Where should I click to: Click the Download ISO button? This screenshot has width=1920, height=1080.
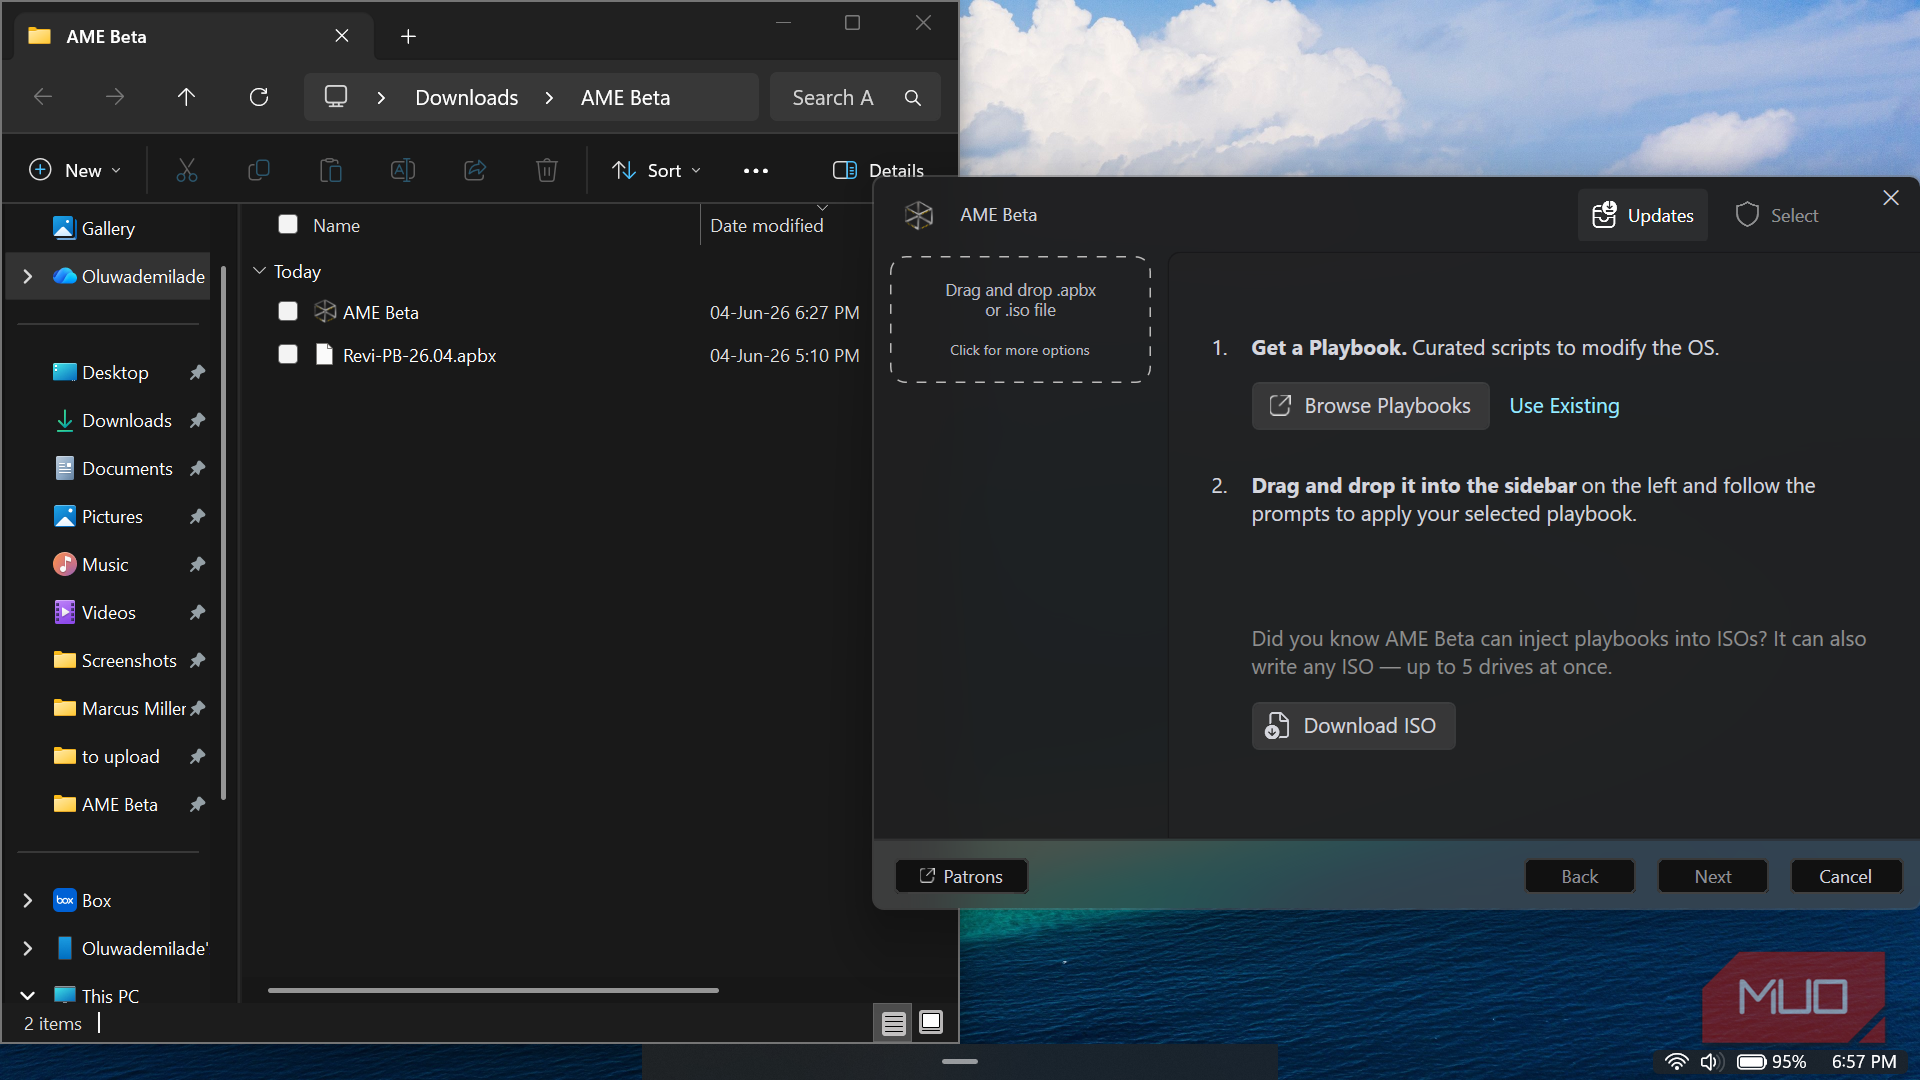point(1353,726)
